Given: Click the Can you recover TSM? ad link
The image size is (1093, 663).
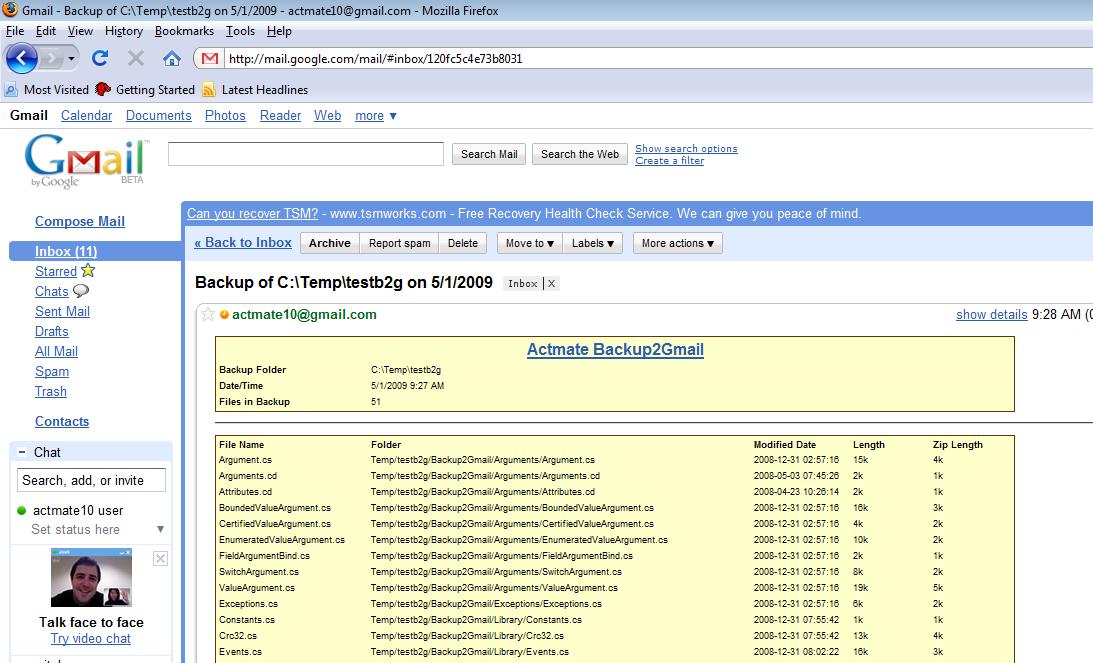Looking at the screenshot, I should (x=252, y=213).
